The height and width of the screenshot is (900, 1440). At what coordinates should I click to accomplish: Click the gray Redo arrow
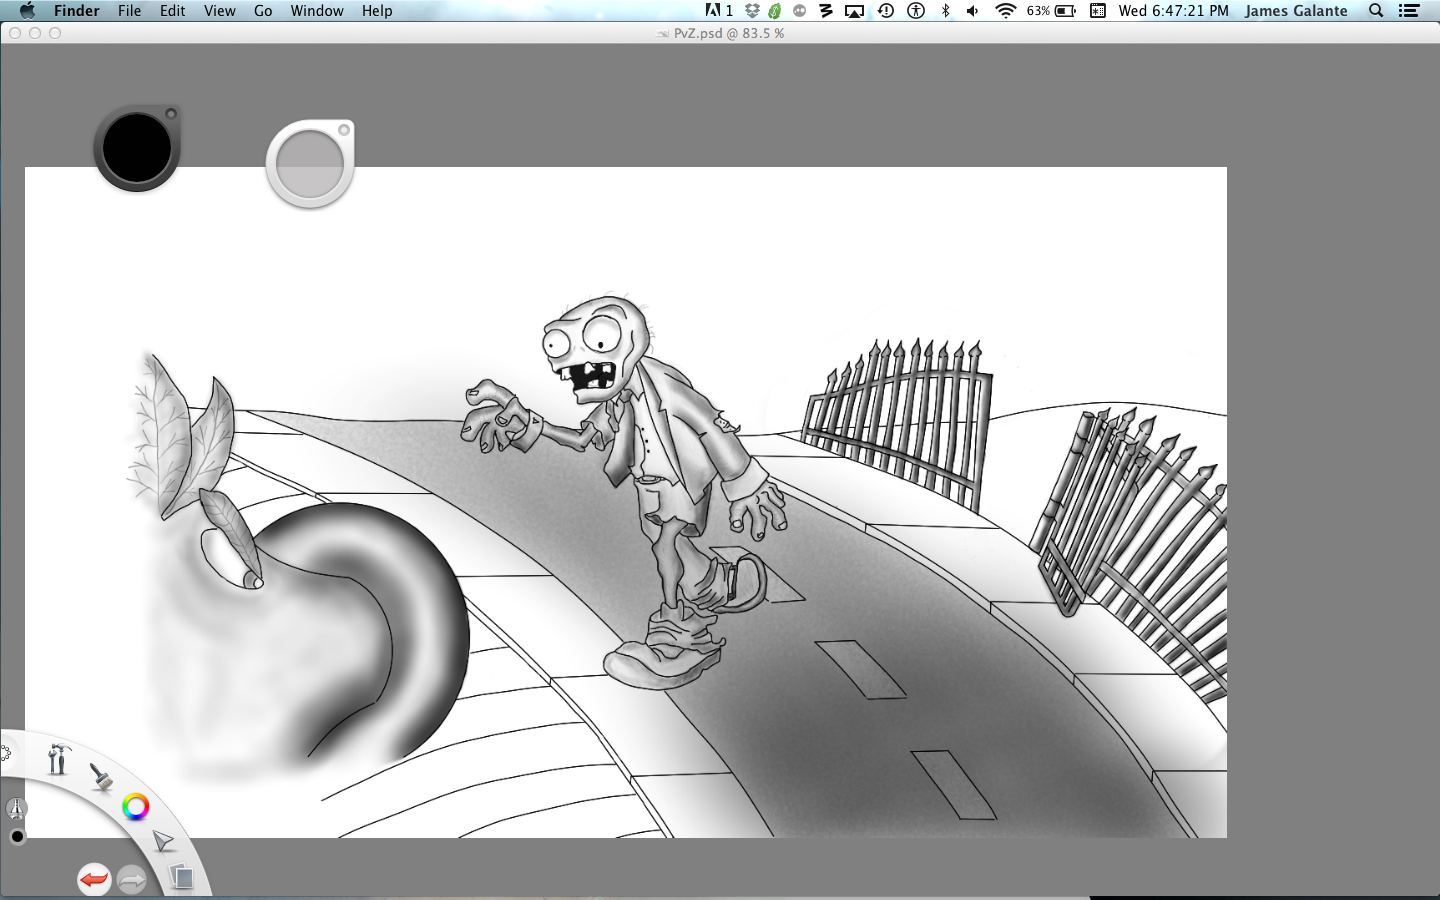click(x=132, y=880)
